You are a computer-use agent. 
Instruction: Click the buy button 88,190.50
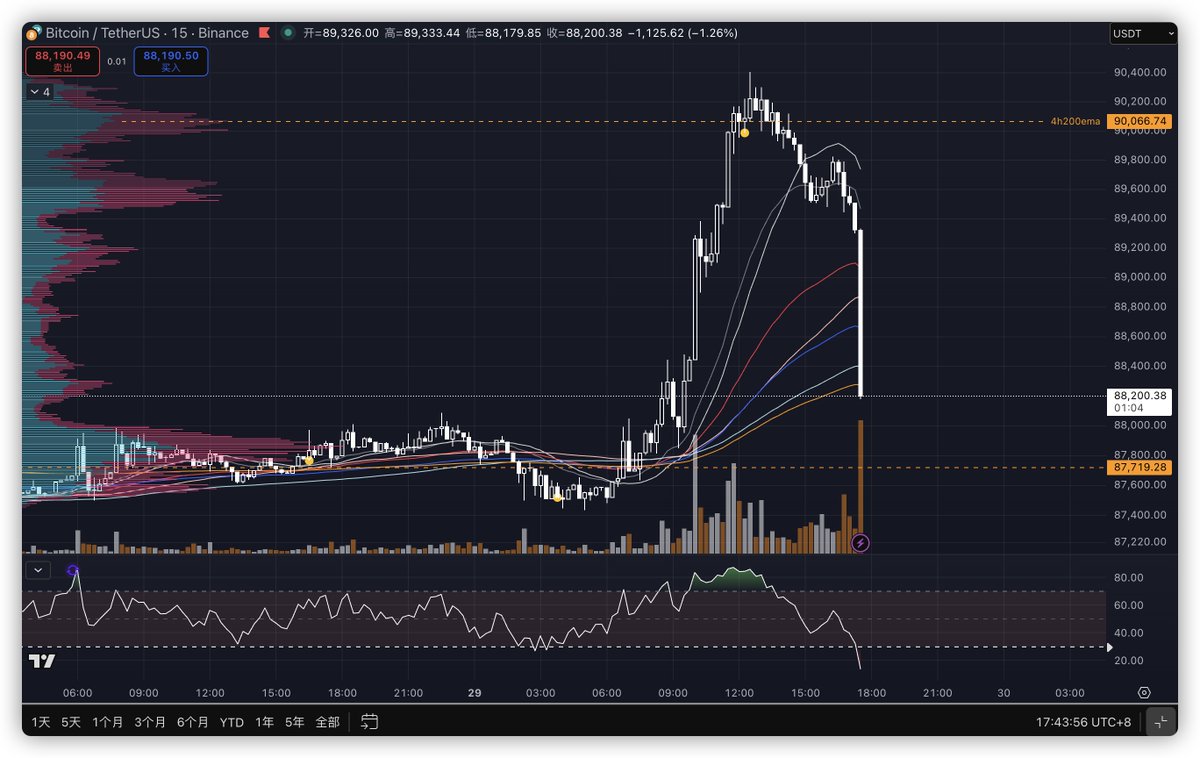(x=170, y=61)
